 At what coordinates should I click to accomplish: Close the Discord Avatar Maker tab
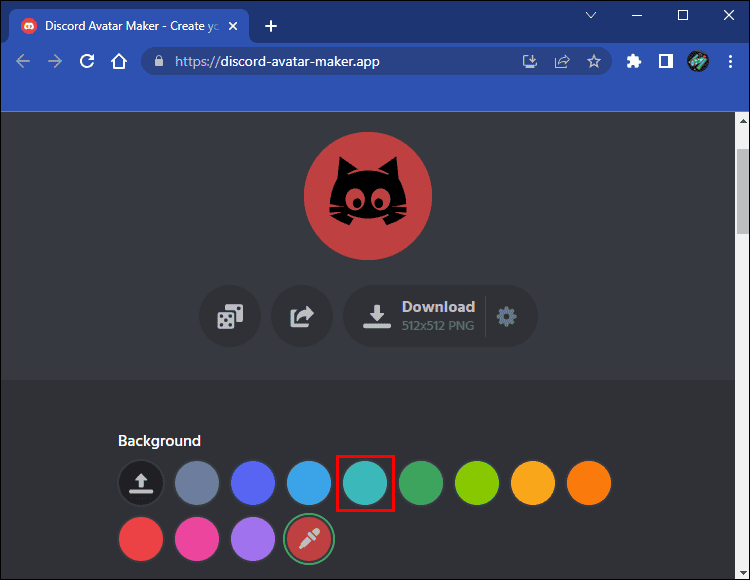point(233,26)
